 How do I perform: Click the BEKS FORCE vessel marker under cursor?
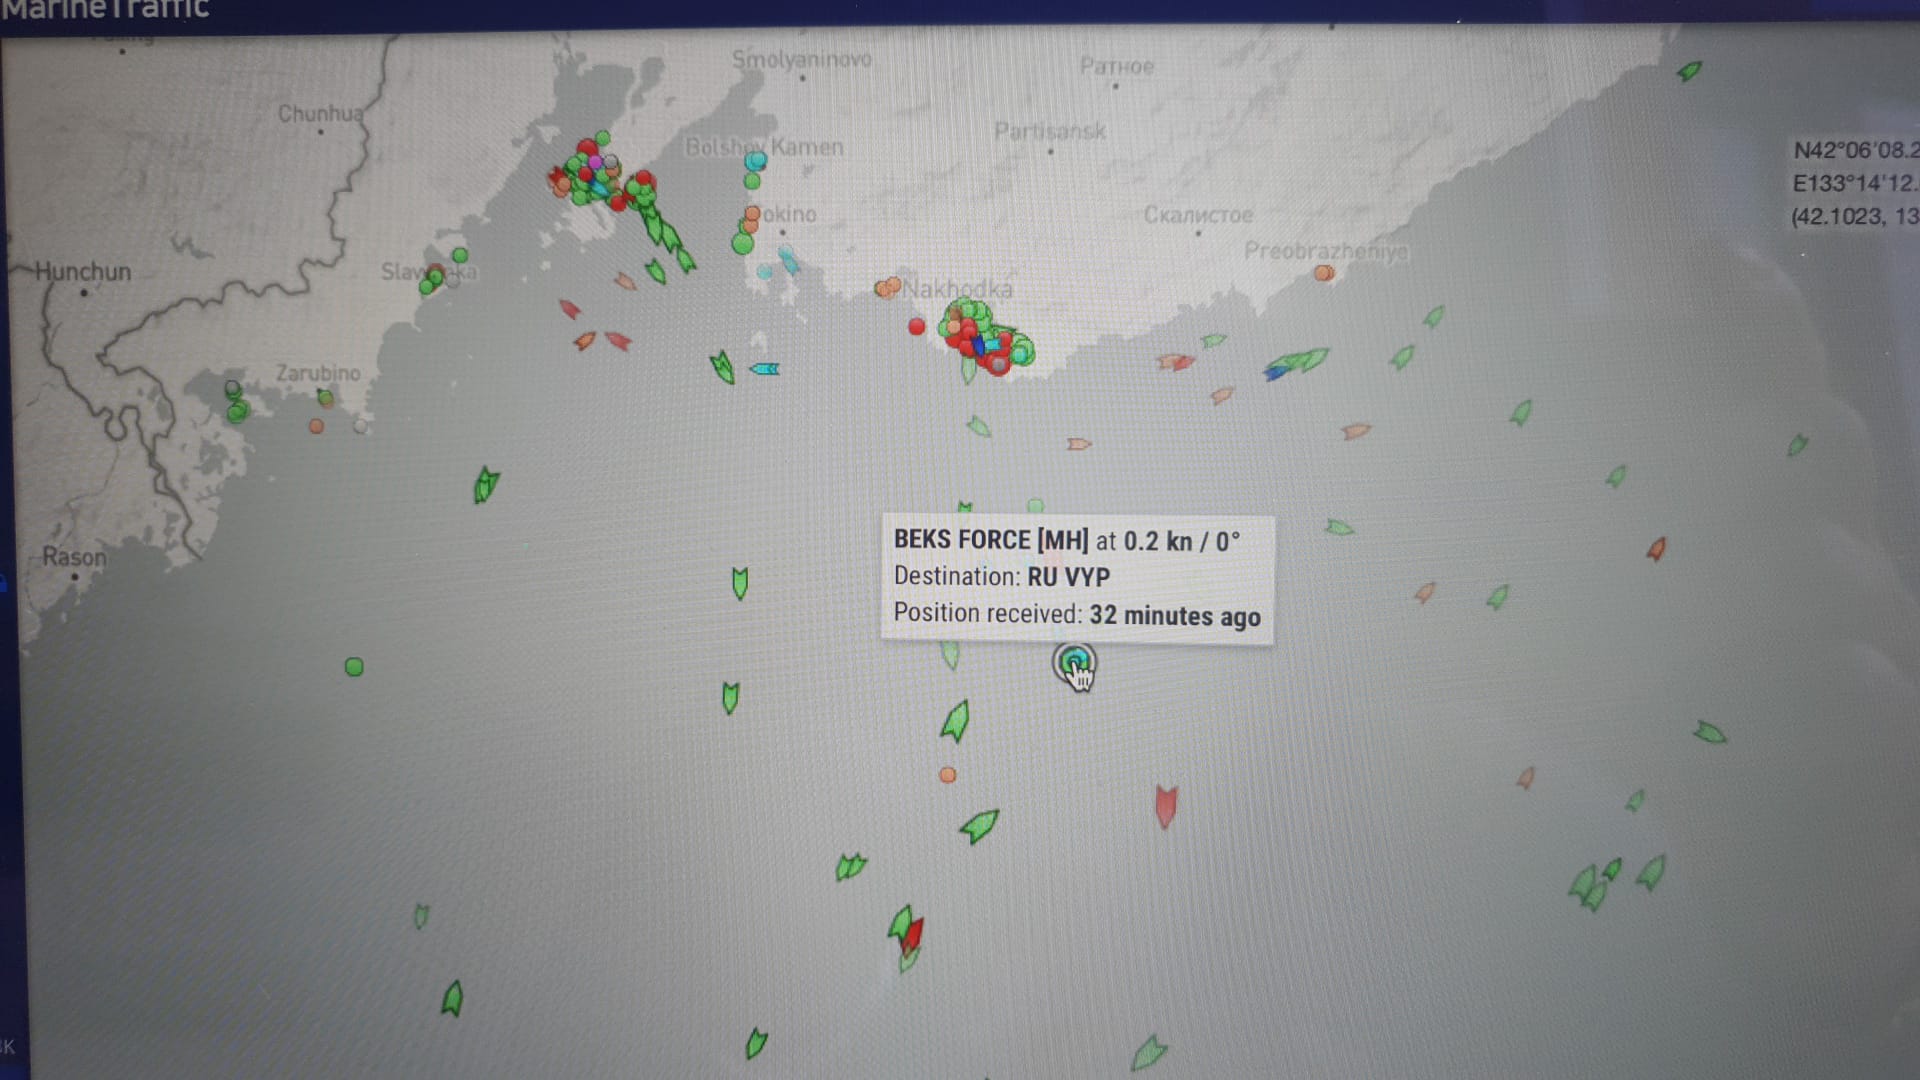(x=1073, y=661)
